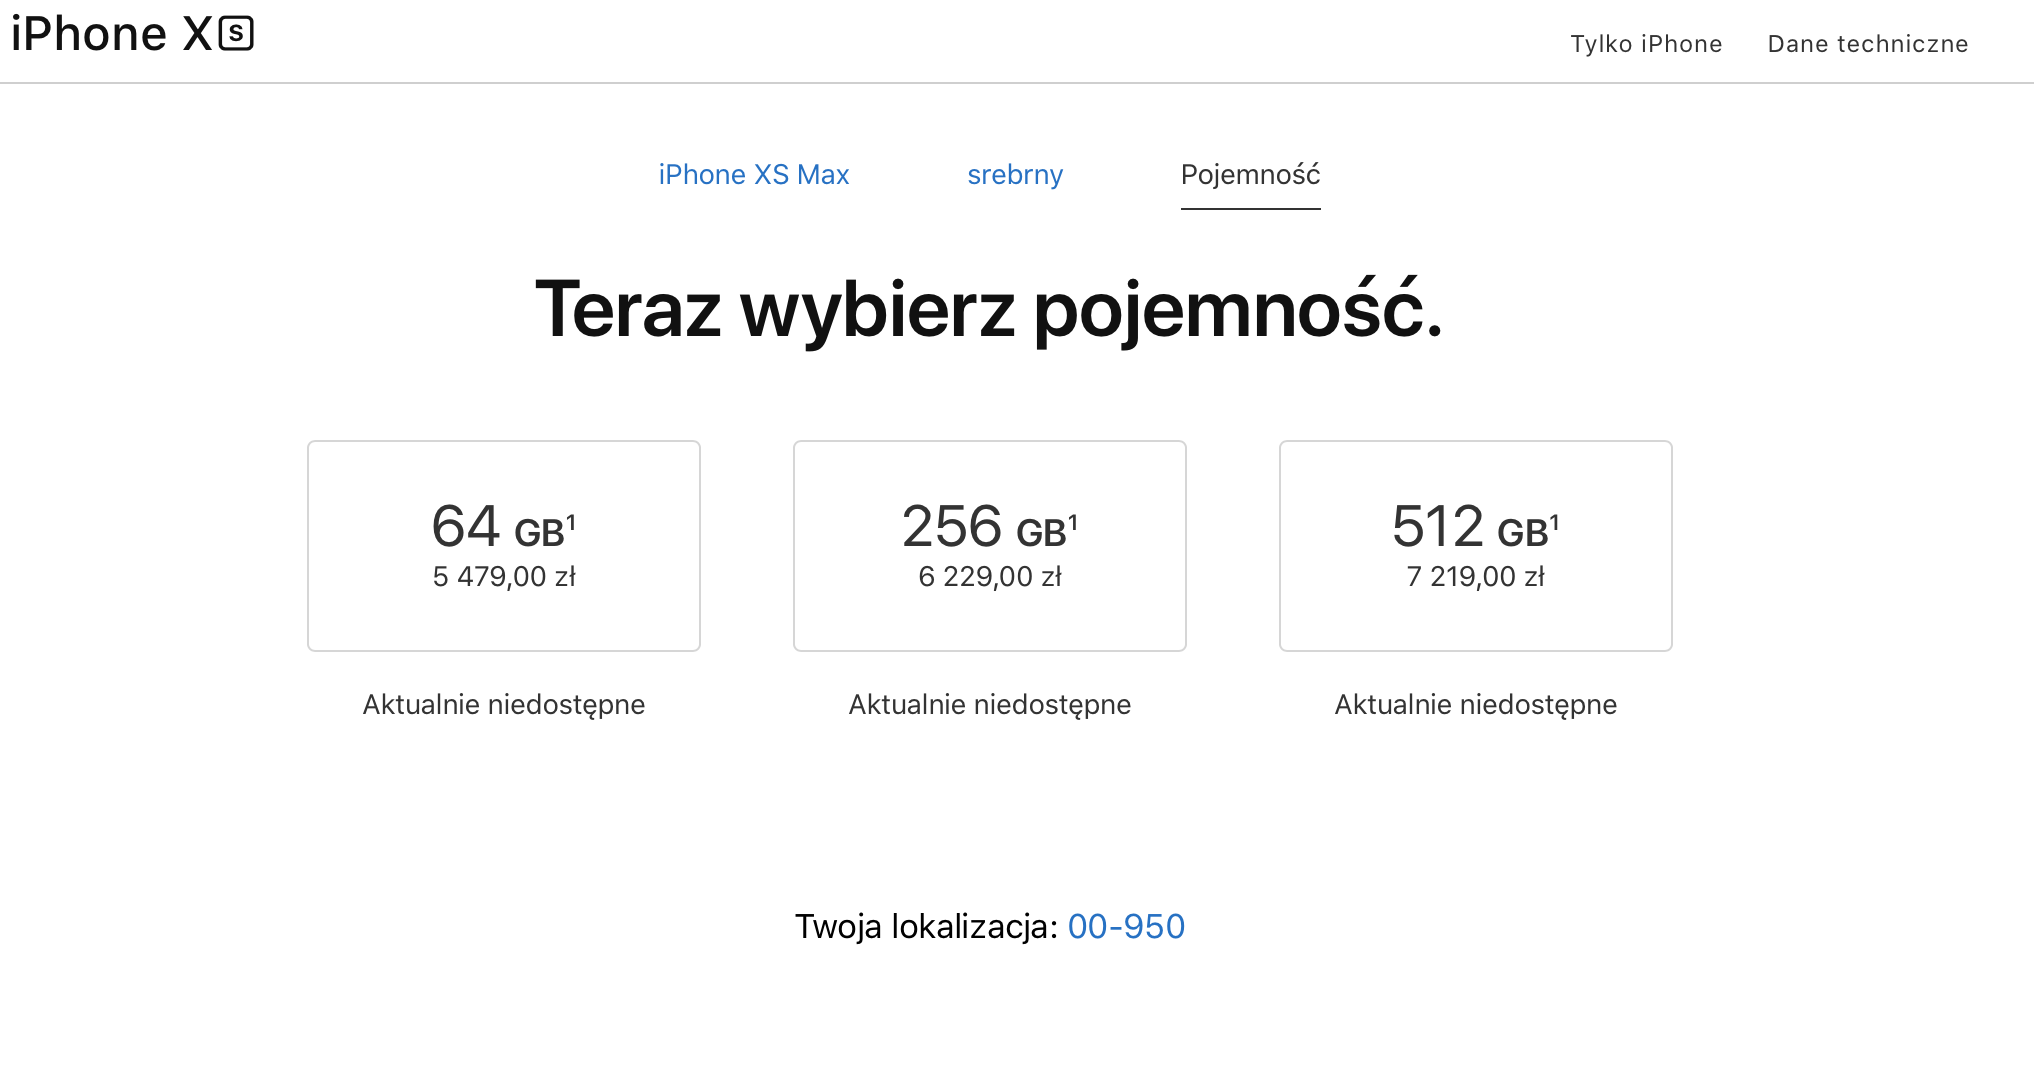Go back to srebrny color step

(1015, 174)
